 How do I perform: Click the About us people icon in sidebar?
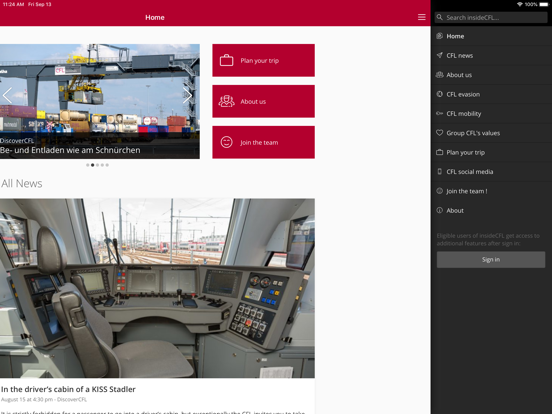439,75
